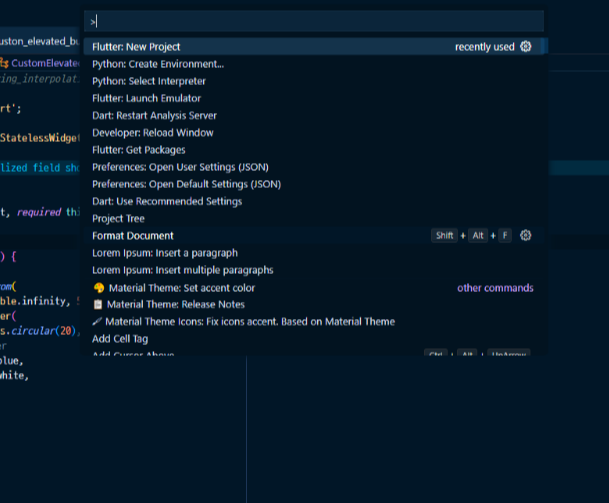The height and width of the screenshot is (503, 609).
Task: Click the 'required' keyword in code
Action: click(39, 212)
